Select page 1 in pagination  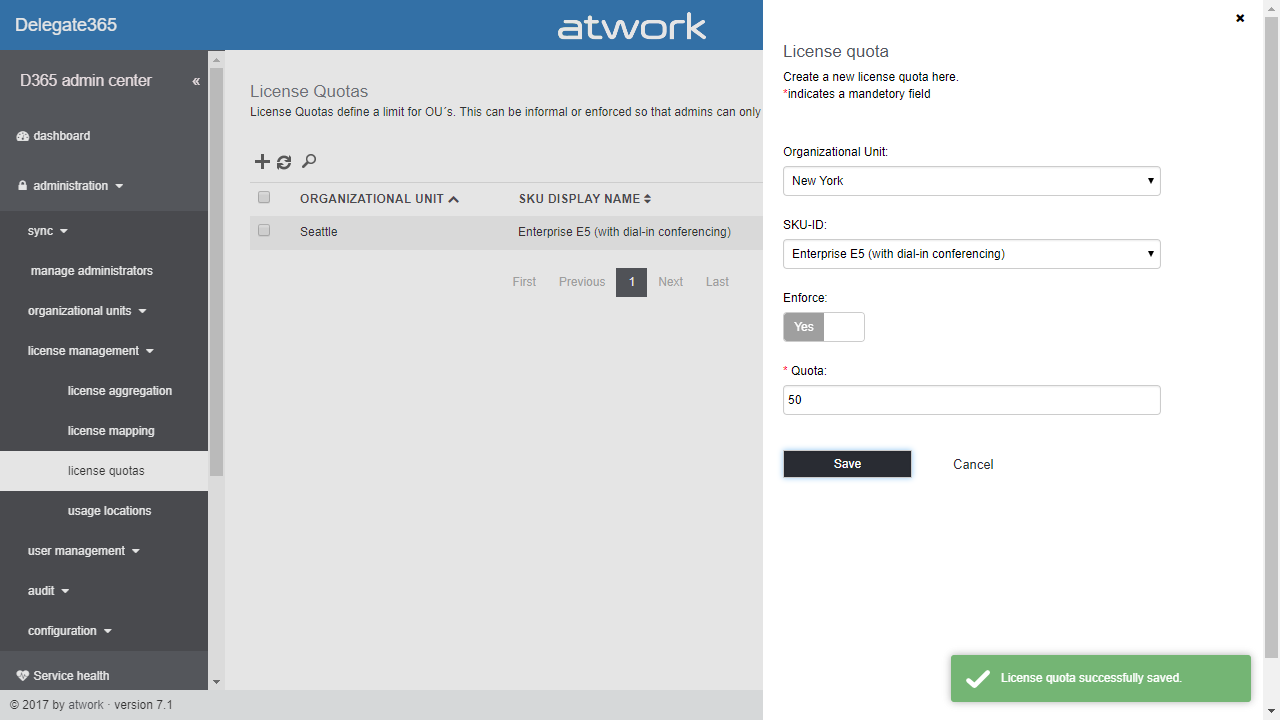click(631, 282)
